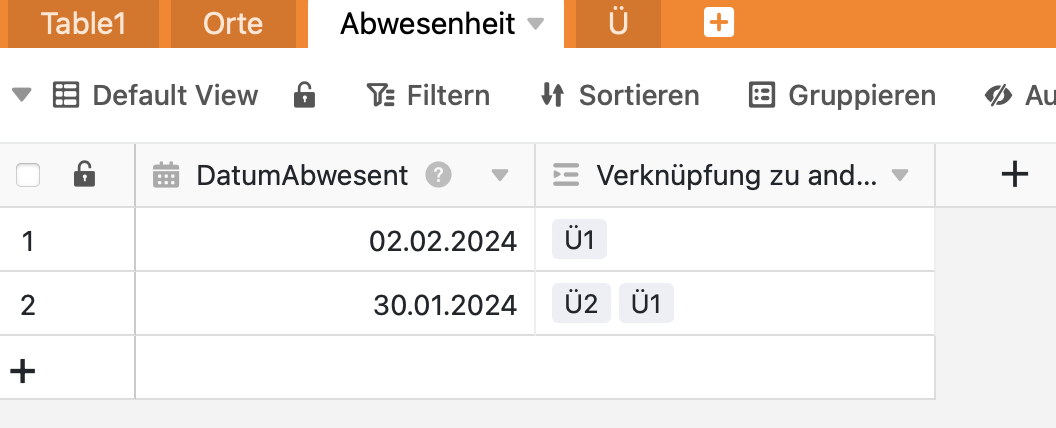Add a new table with plus icon
The width and height of the screenshot is (1056, 428).
719,24
